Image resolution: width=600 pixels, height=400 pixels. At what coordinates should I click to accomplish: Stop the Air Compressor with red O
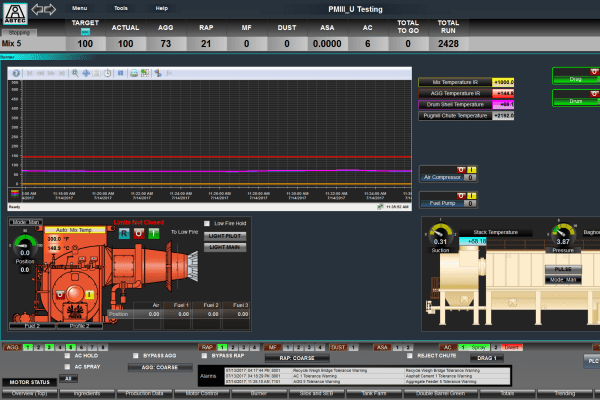tap(461, 170)
